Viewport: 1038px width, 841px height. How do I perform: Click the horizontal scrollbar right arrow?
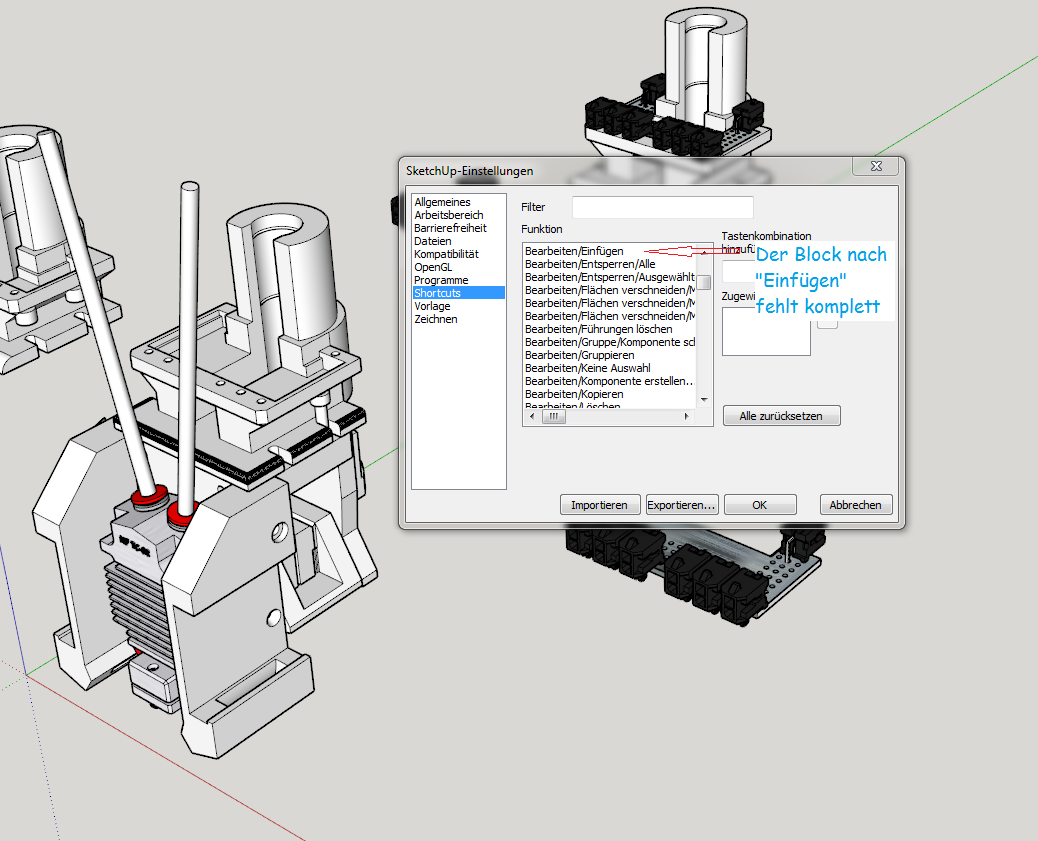687,417
